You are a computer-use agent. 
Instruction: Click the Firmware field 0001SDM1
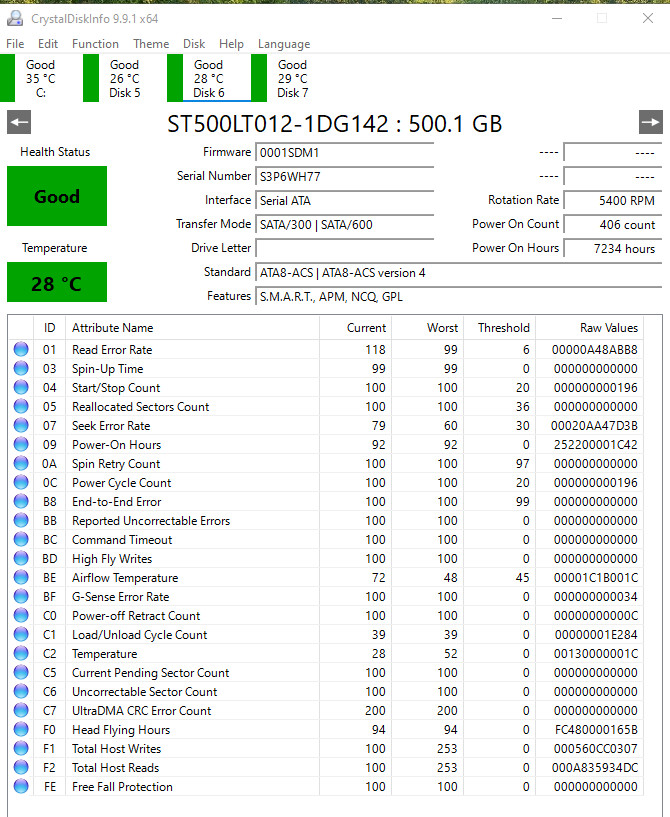click(x=344, y=153)
